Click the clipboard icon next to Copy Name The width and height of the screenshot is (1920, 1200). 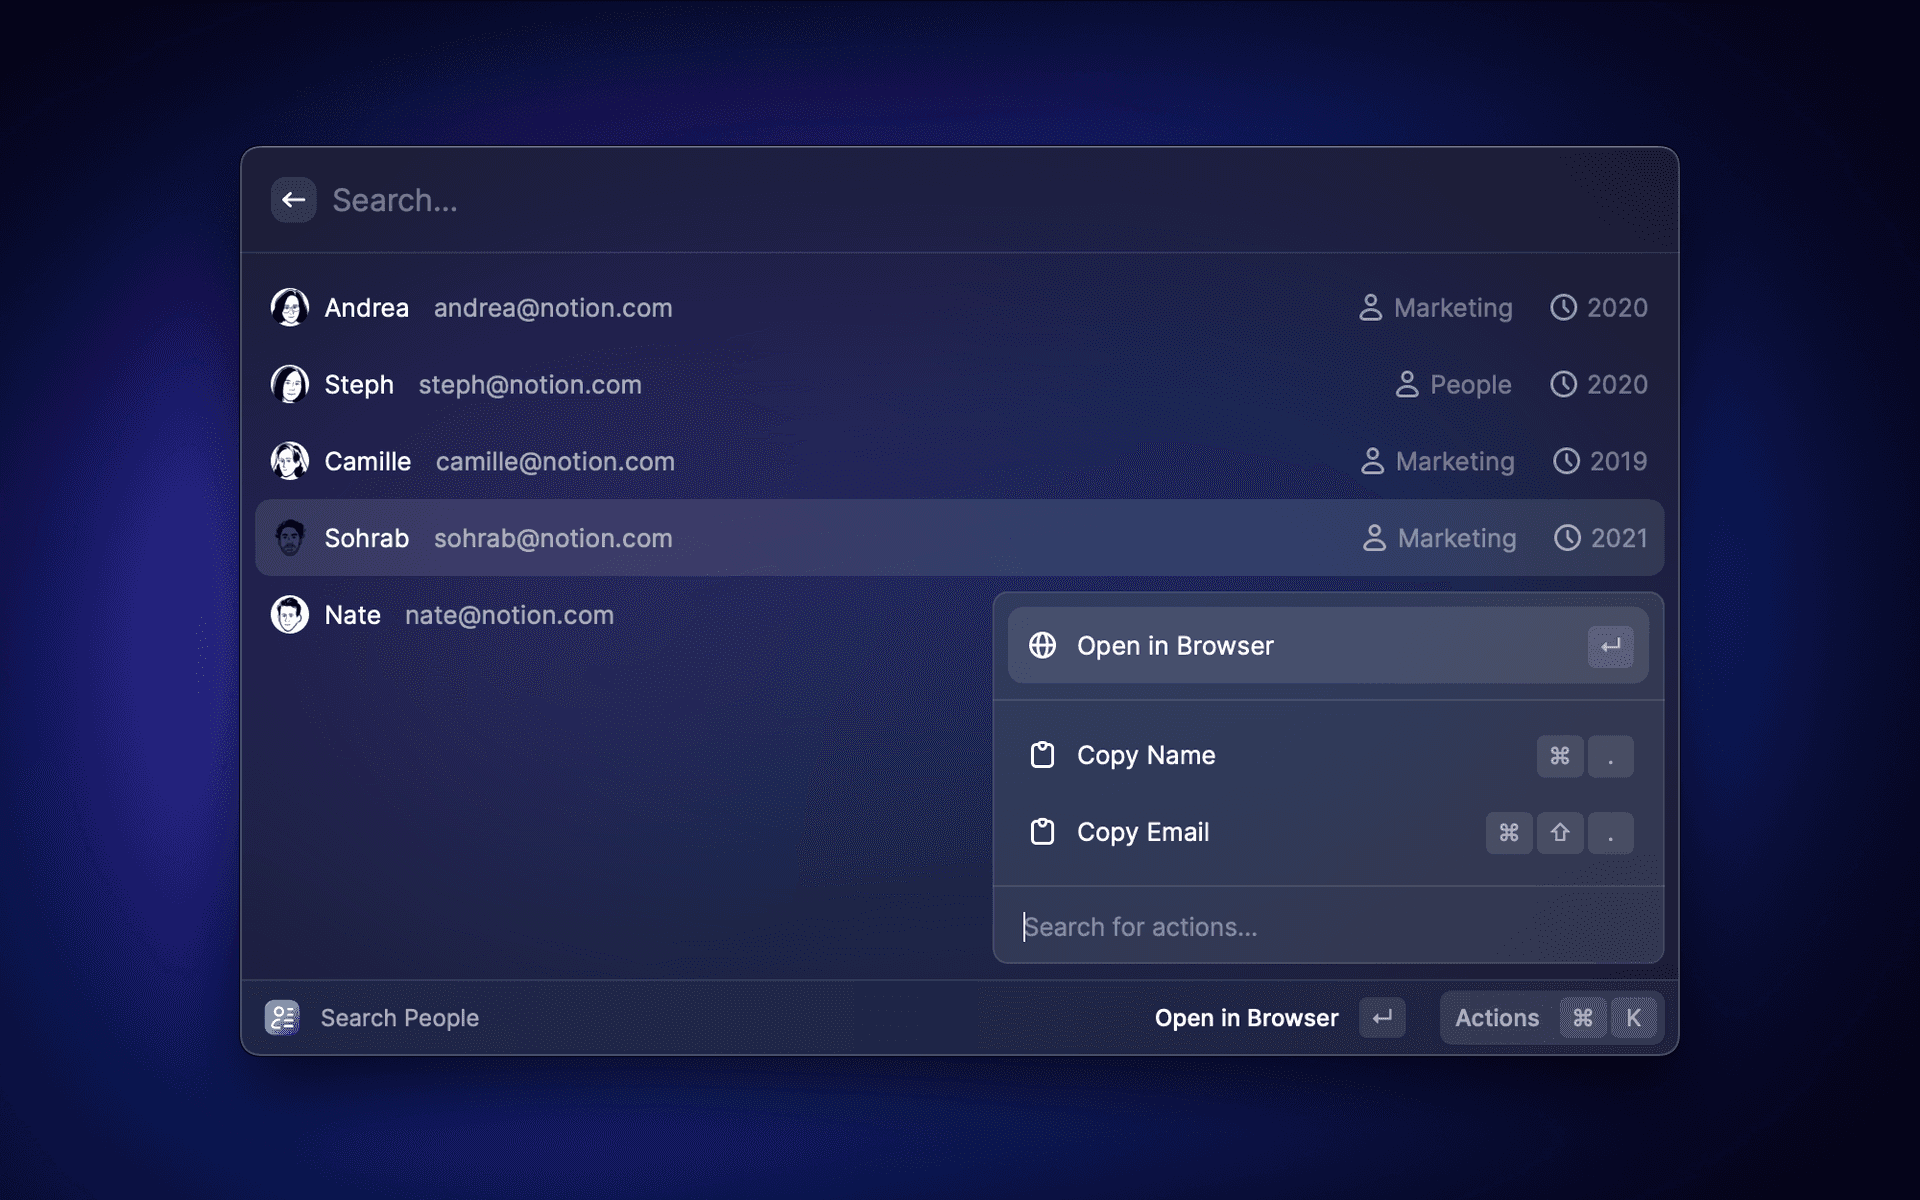[x=1042, y=755]
